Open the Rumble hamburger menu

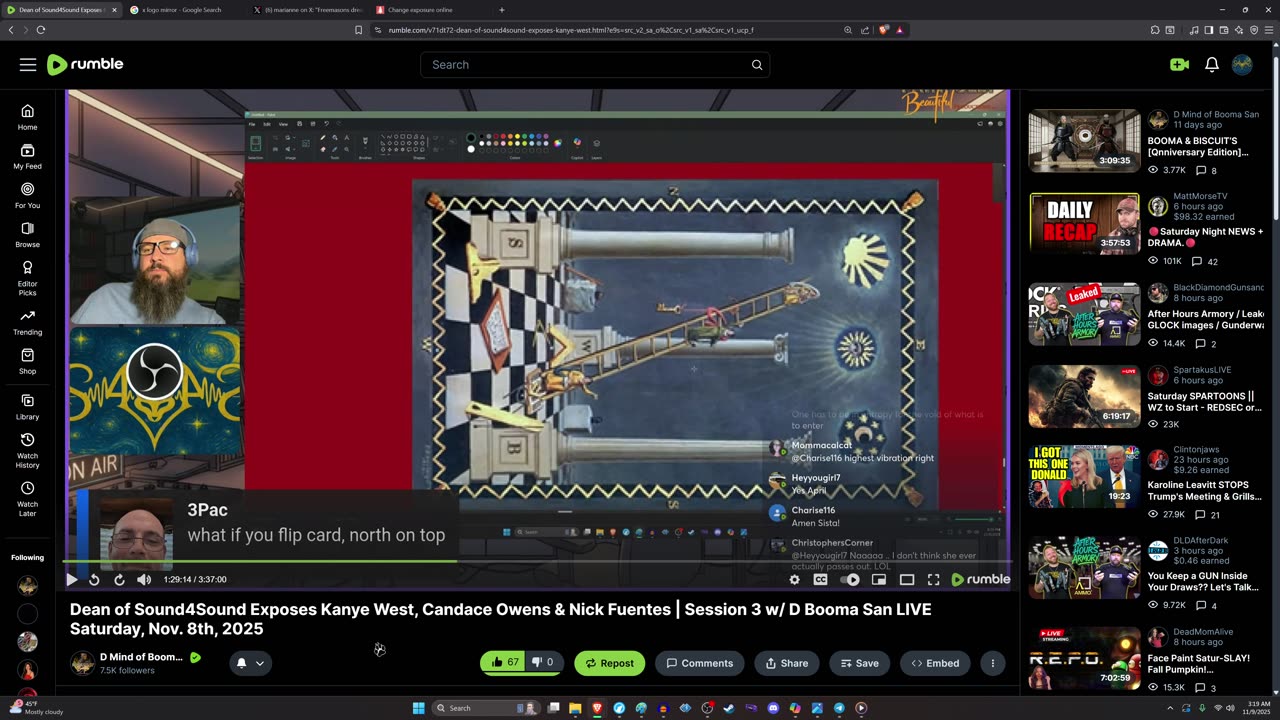point(28,65)
